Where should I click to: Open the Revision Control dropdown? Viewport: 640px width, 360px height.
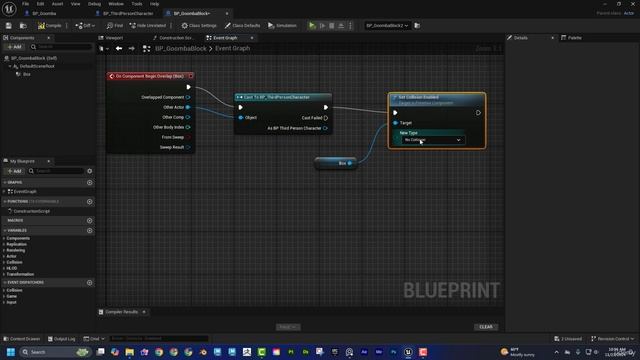click(x=613, y=339)
